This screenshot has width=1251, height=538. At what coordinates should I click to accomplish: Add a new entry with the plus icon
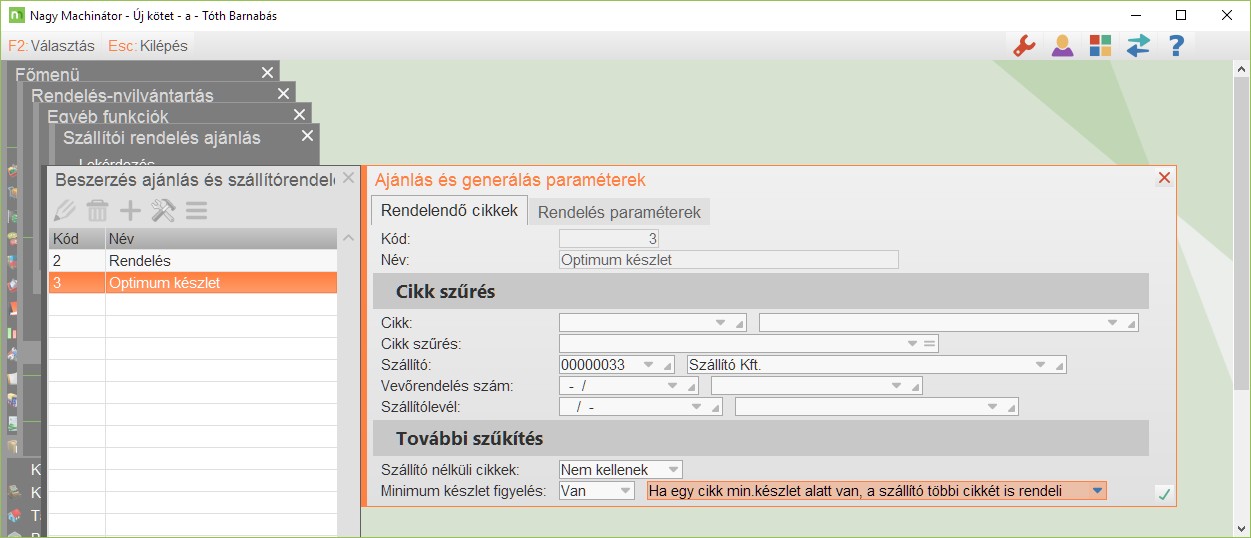click(130, 210)
